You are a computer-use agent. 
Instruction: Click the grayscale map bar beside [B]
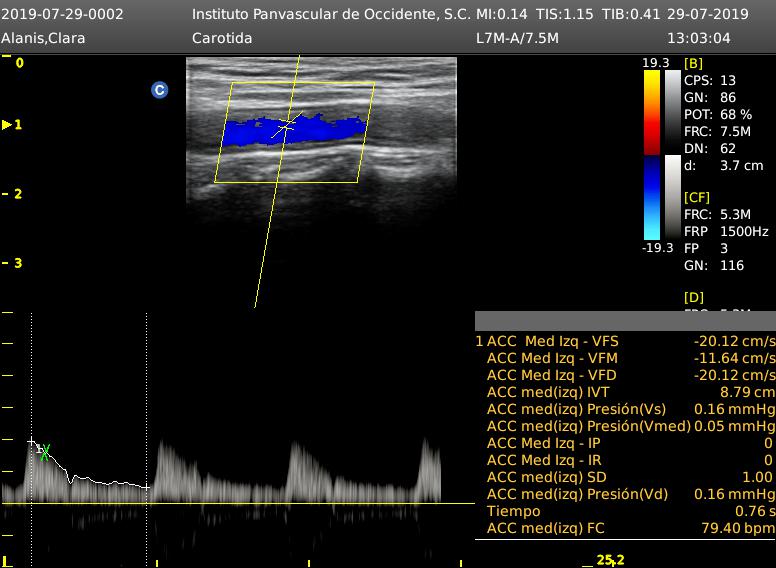pos(673,112)
